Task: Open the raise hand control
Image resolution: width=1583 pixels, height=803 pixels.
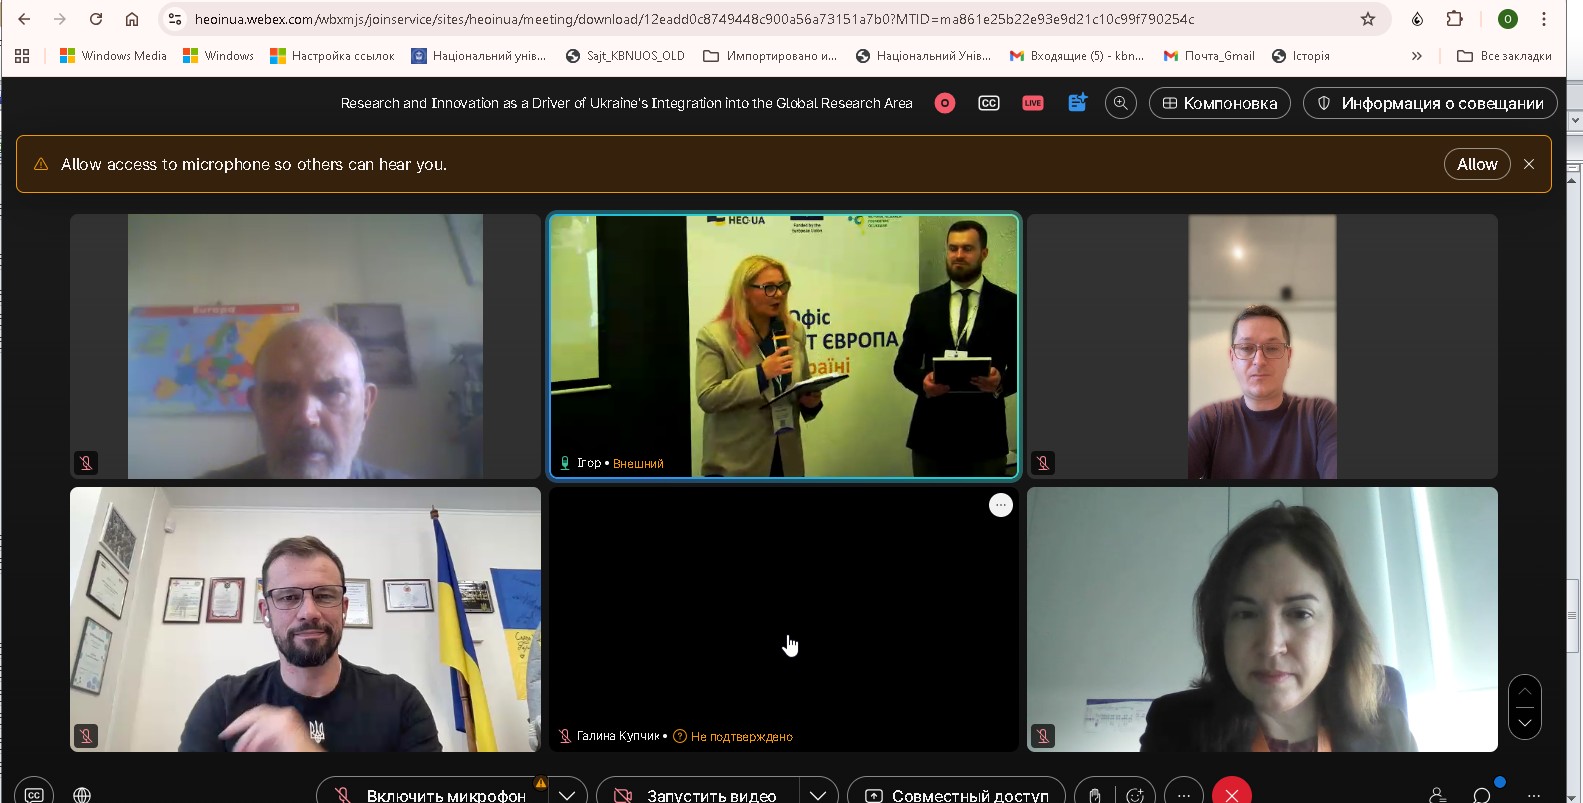Action: 1095,794
